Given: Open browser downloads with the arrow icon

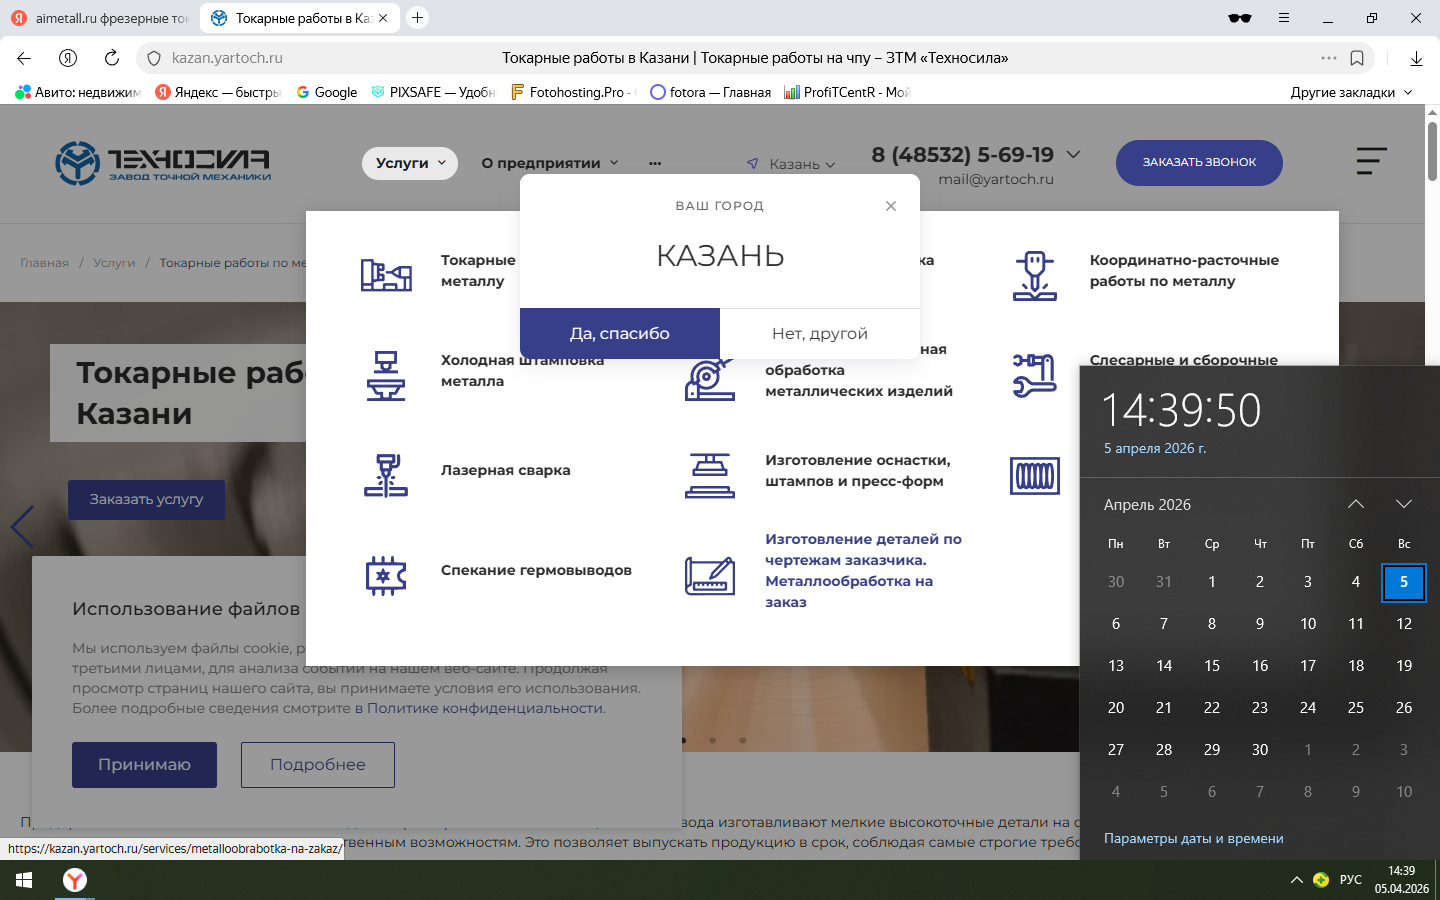Looking at the screenshot, I should coord(1416,58).
